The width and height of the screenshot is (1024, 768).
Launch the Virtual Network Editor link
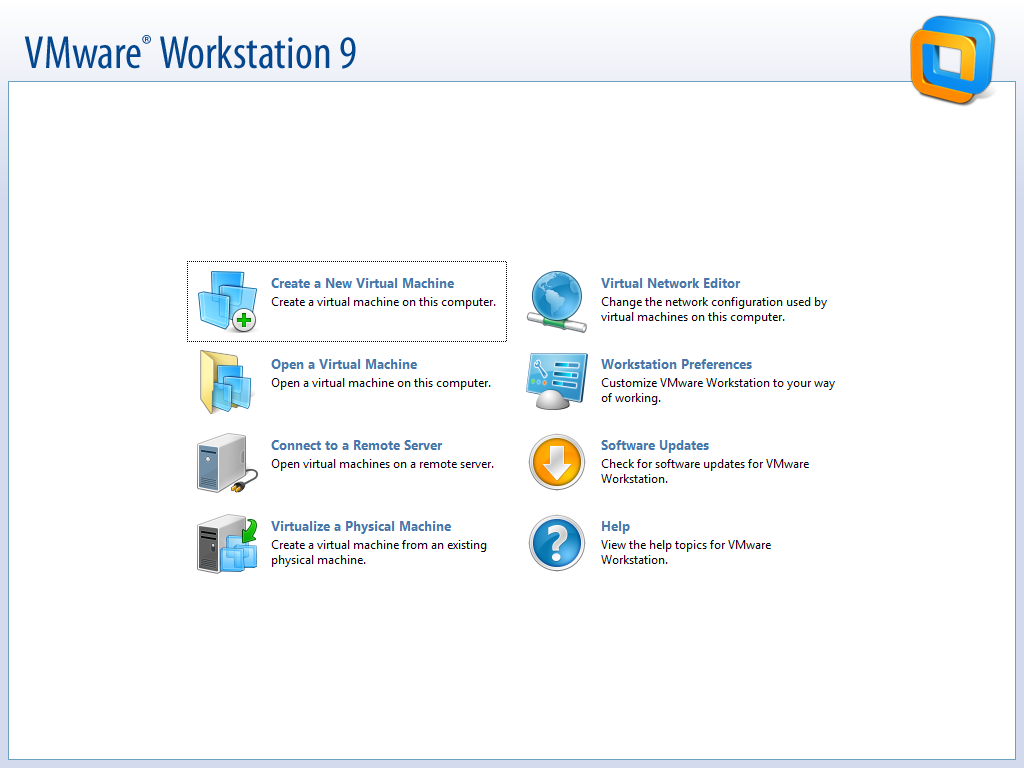click(671, 283)
